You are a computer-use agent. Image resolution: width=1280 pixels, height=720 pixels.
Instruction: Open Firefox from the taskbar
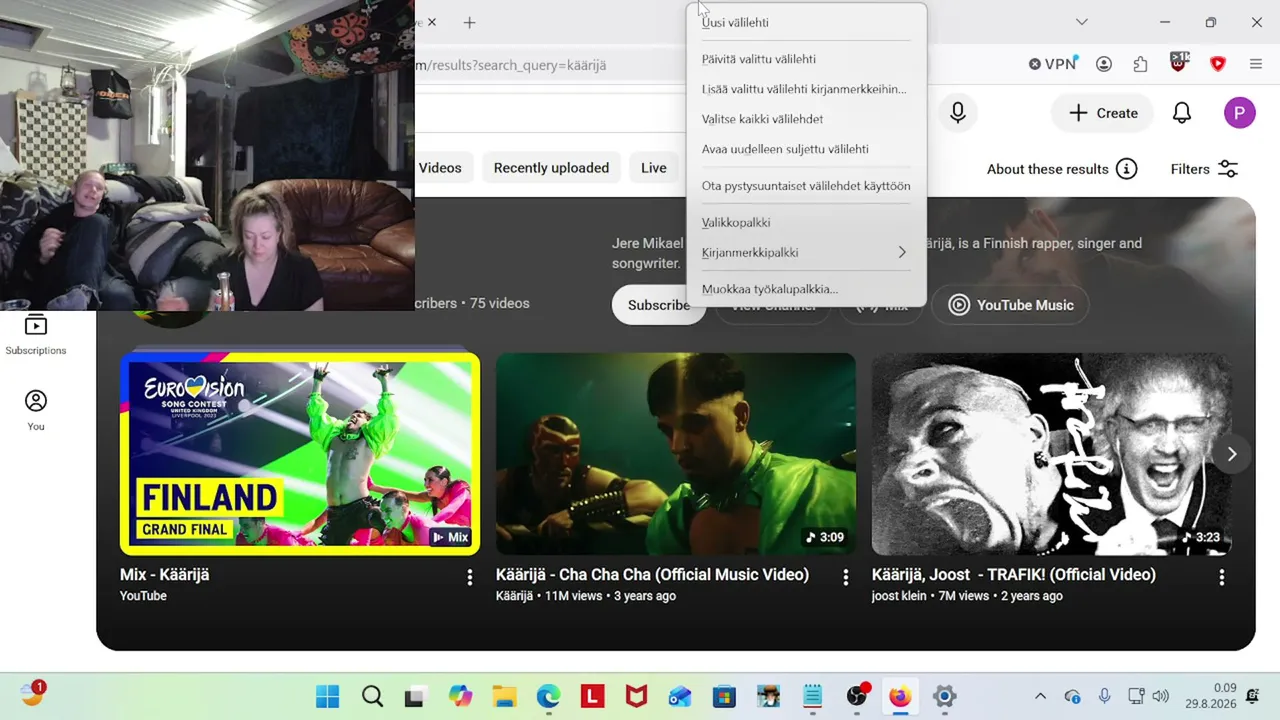(x=901, y=696)
